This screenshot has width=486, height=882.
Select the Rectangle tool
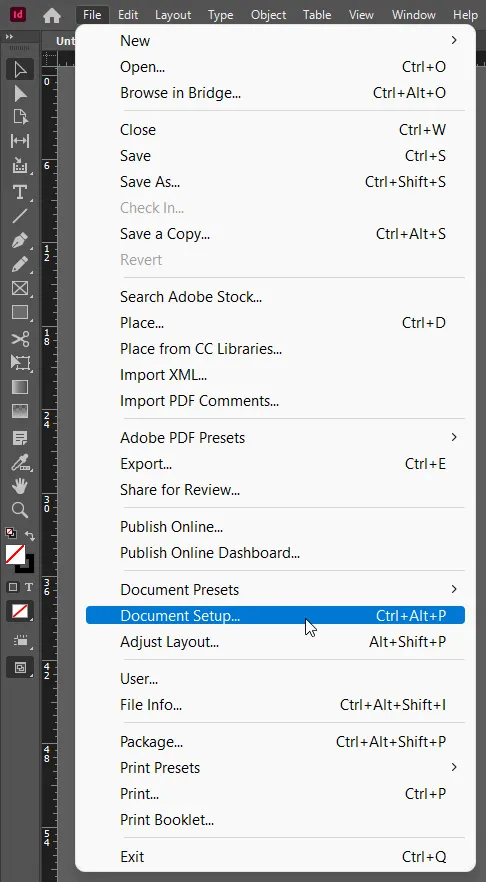20,312
